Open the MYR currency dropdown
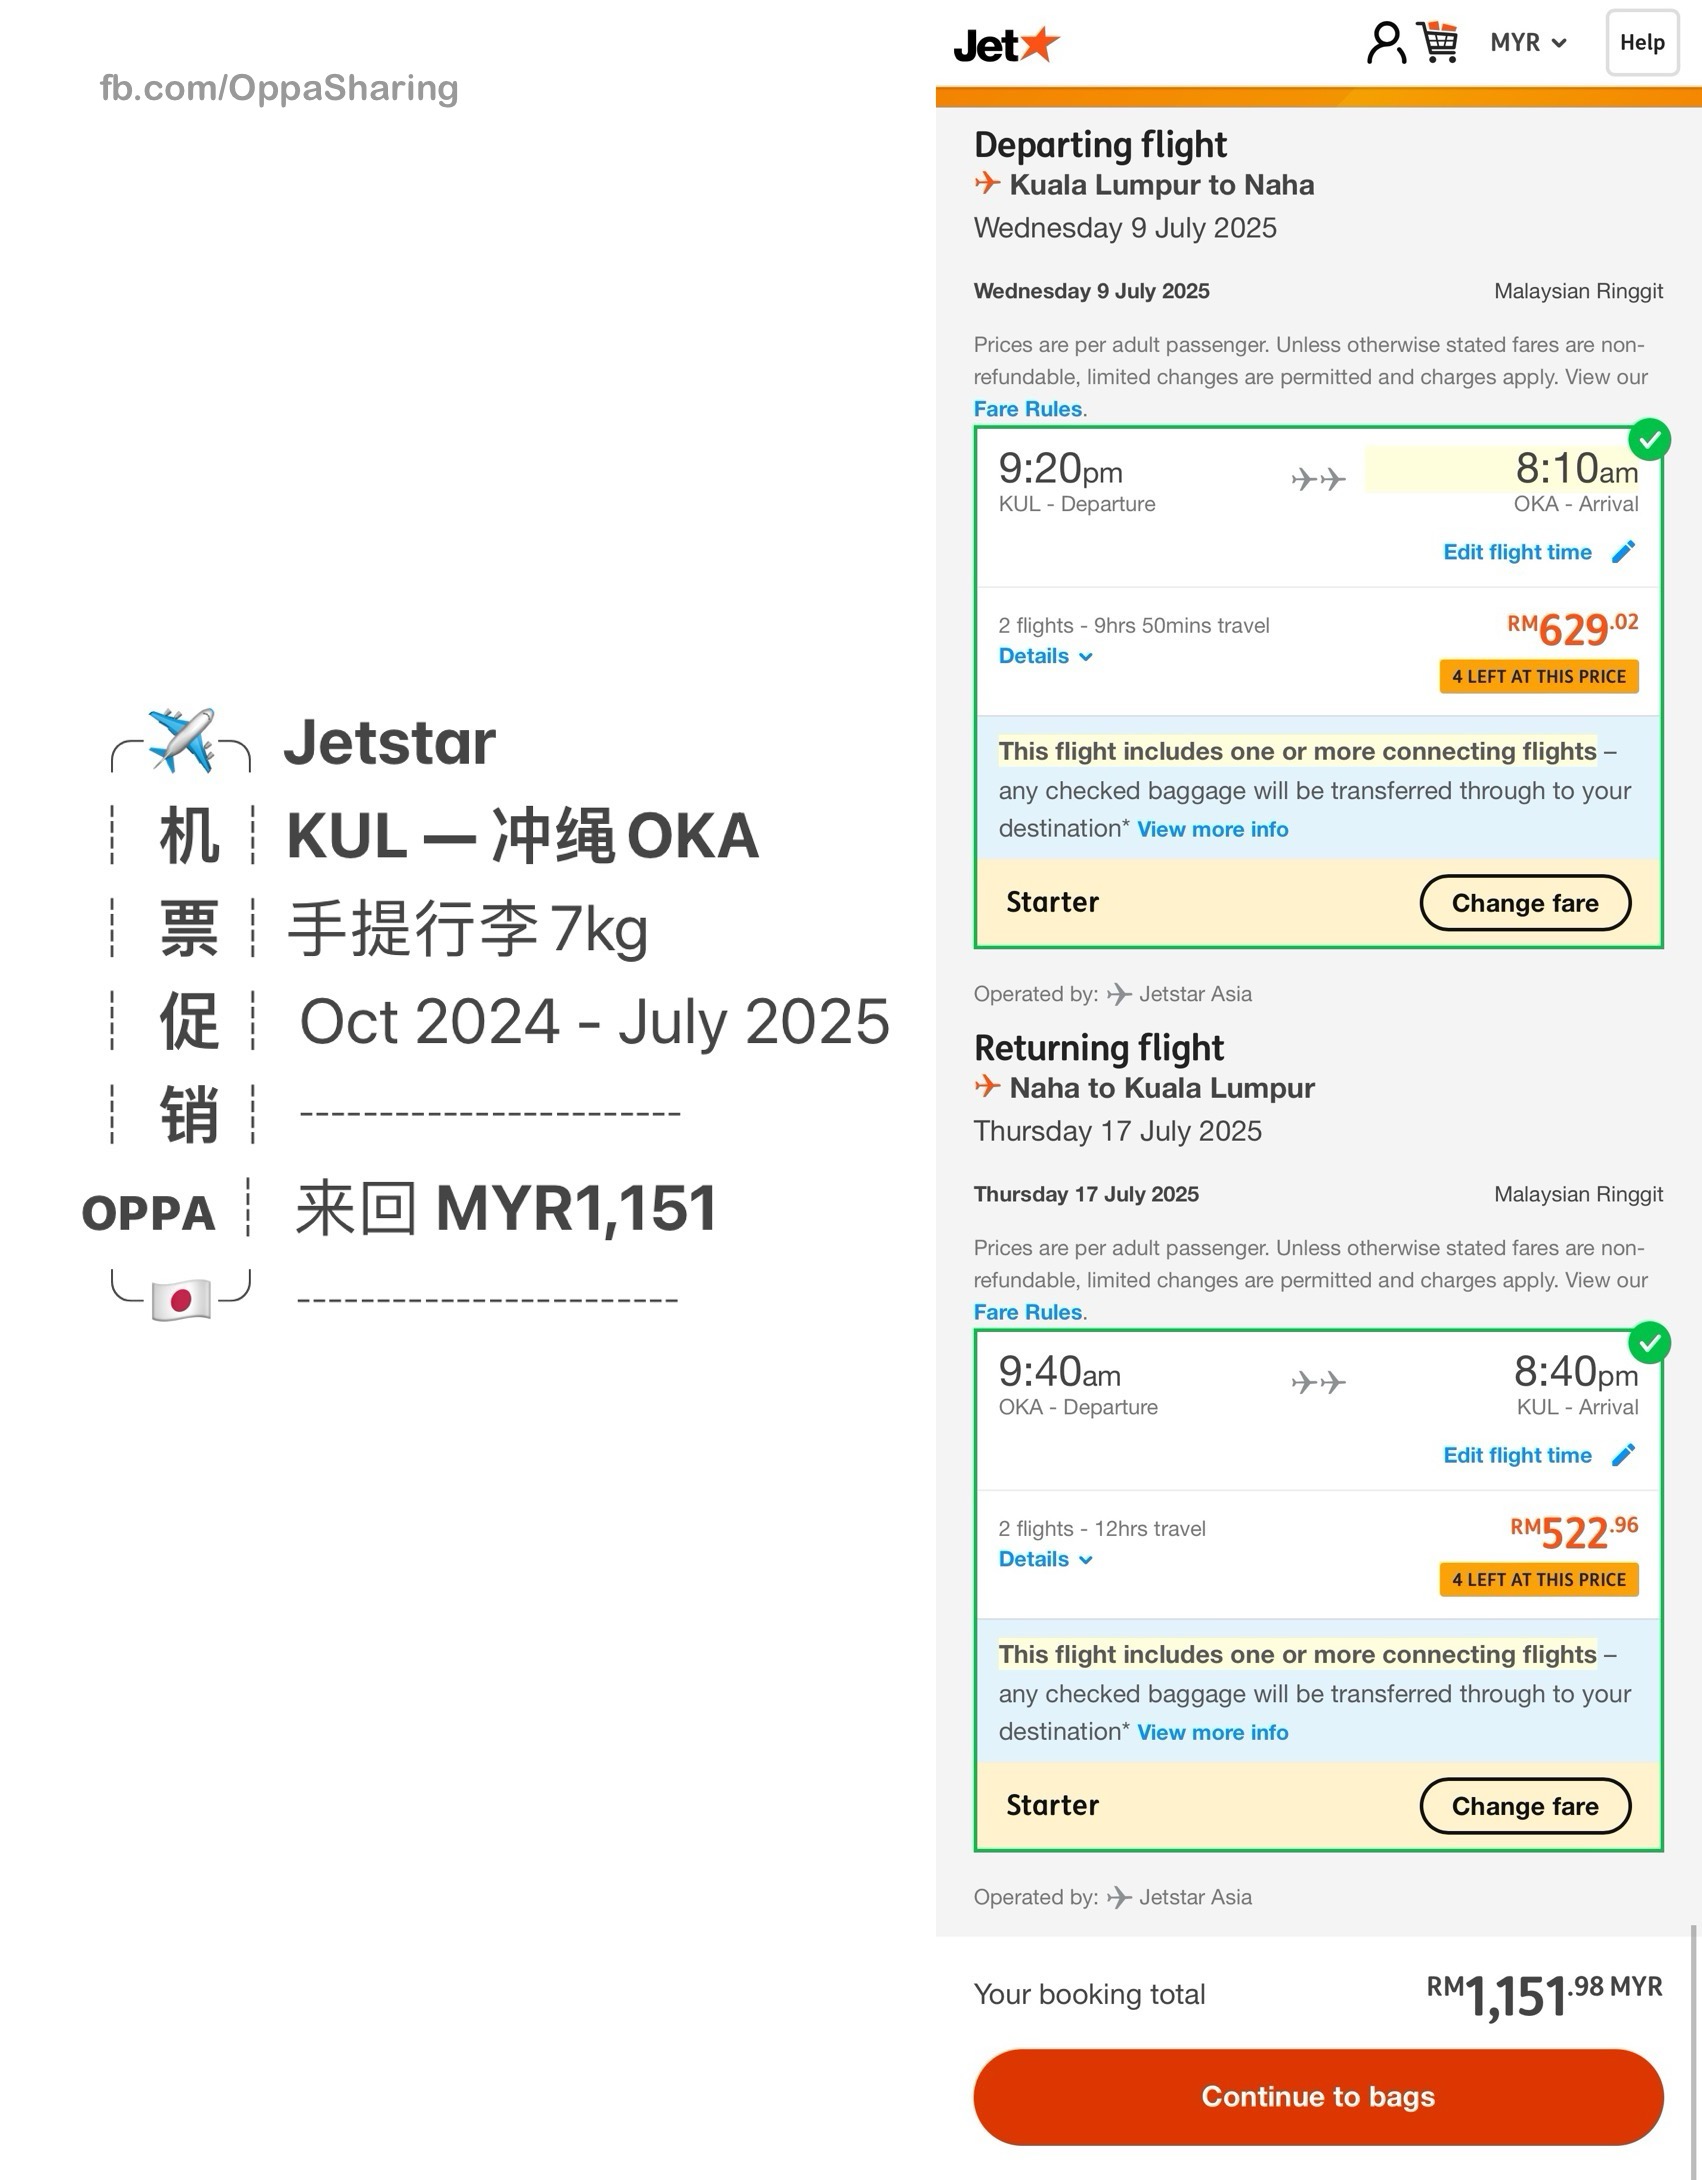The image size is (1702, 2180). [x=1528, y=43]
